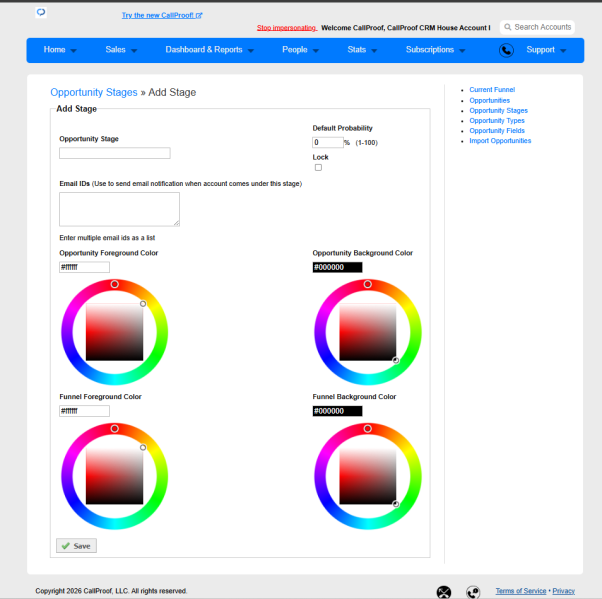The image size is (602, 599).
Task: Click the Email IDs text area
Action: coord(119,209)
